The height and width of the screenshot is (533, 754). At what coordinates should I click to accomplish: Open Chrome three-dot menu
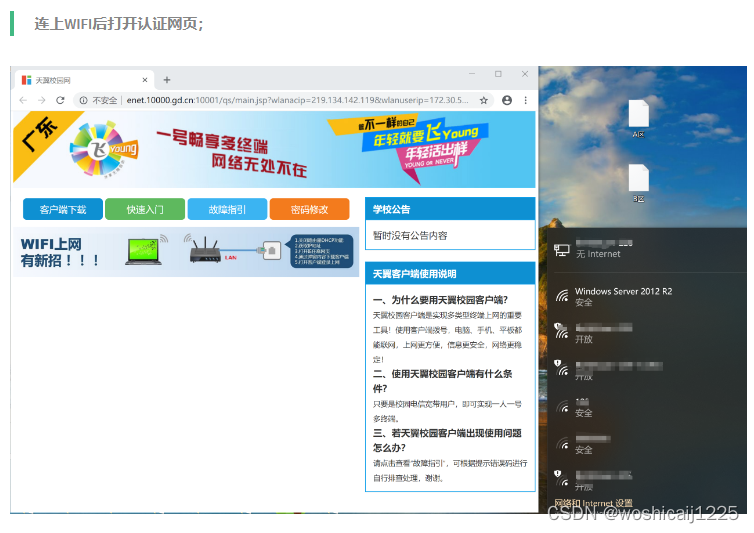(x=526, y=100)
